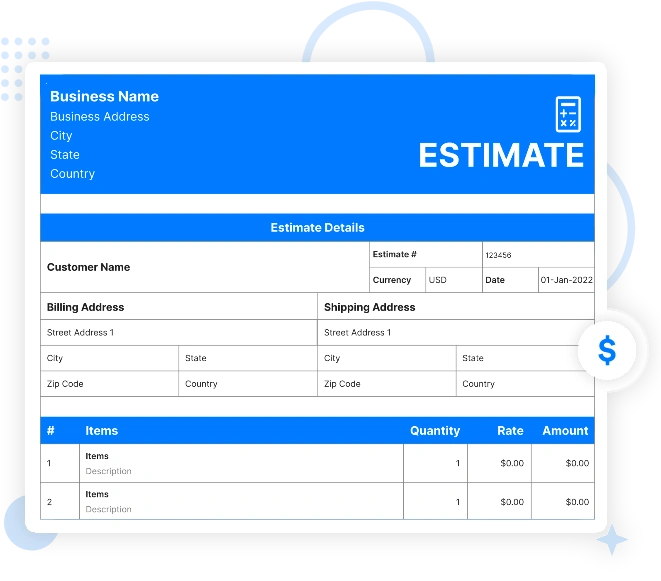This screenshot has height=581, width=661.
Task: Click the Currency label cell
Action: [398, 280]
